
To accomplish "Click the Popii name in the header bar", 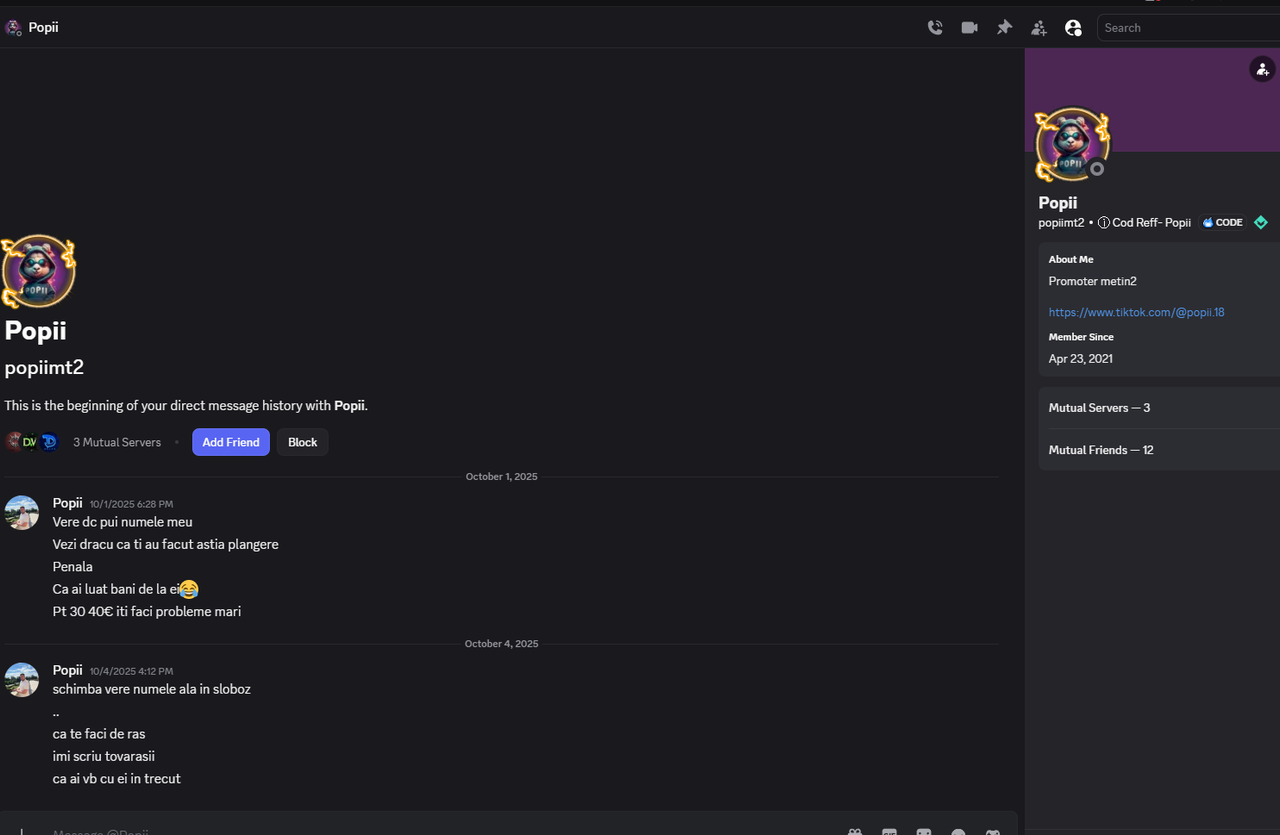I will (43, 28).
